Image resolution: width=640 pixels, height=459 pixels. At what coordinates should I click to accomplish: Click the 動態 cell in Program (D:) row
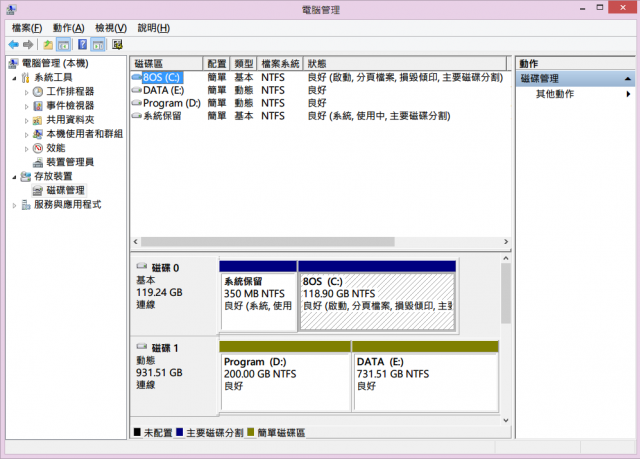point(244,103)
